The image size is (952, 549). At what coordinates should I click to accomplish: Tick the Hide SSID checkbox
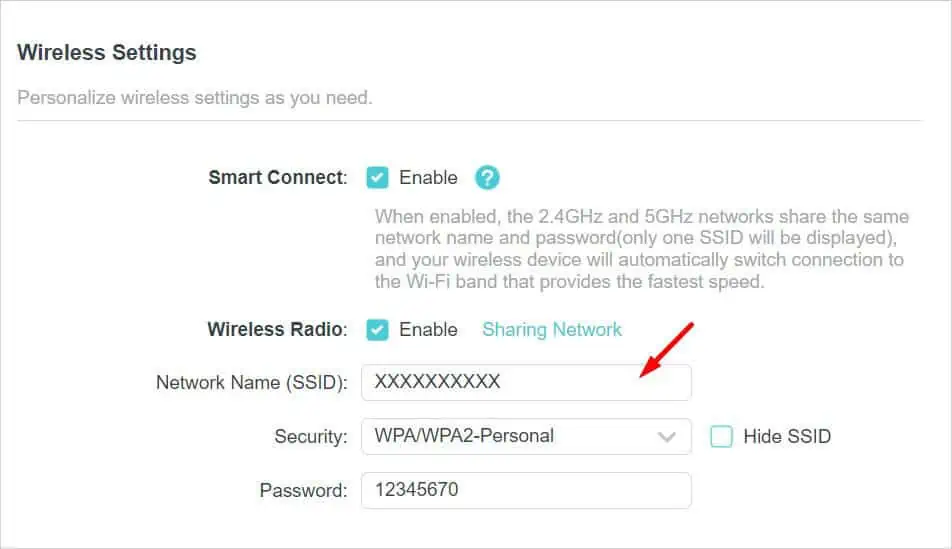721,436
